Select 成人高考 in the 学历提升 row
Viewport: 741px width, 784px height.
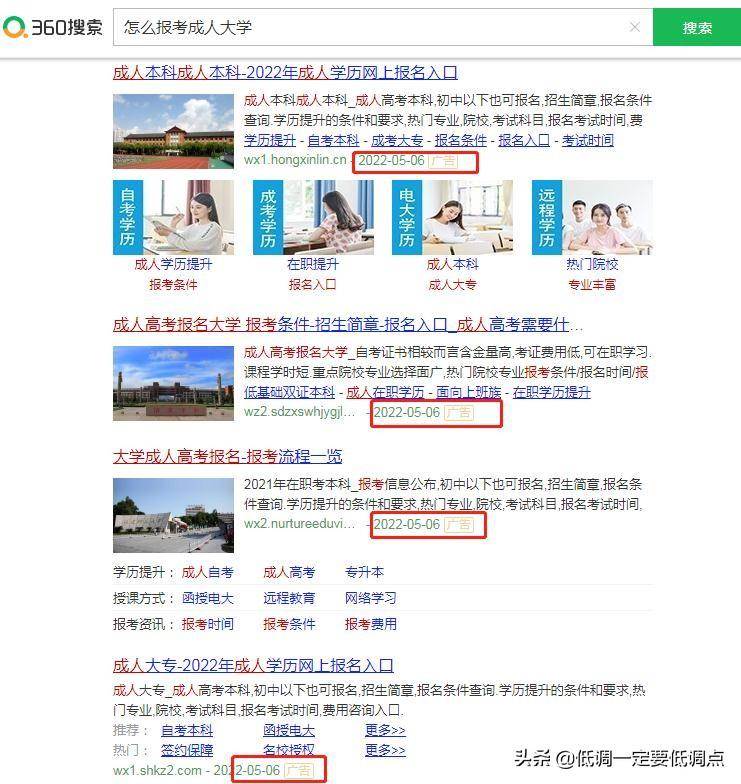[x=289, y=572]
